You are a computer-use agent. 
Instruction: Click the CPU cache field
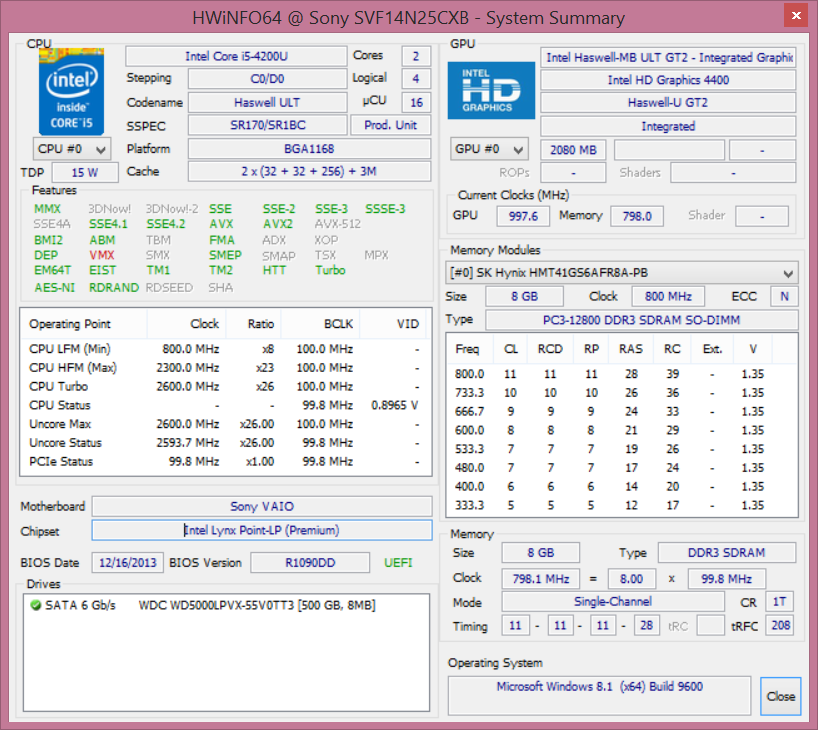pyautogui.click(x=309, y=171)
